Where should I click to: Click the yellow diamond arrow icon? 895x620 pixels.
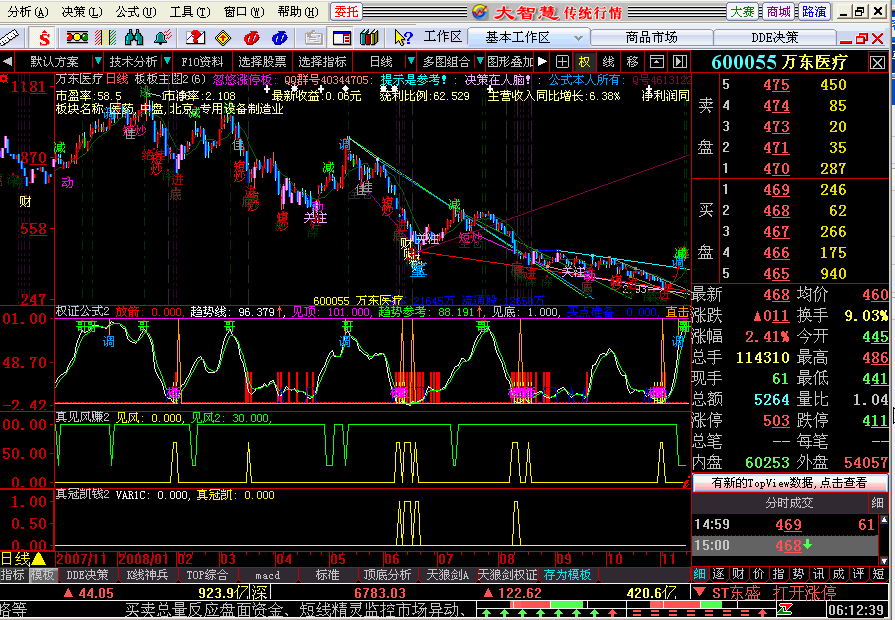[223, 38]
